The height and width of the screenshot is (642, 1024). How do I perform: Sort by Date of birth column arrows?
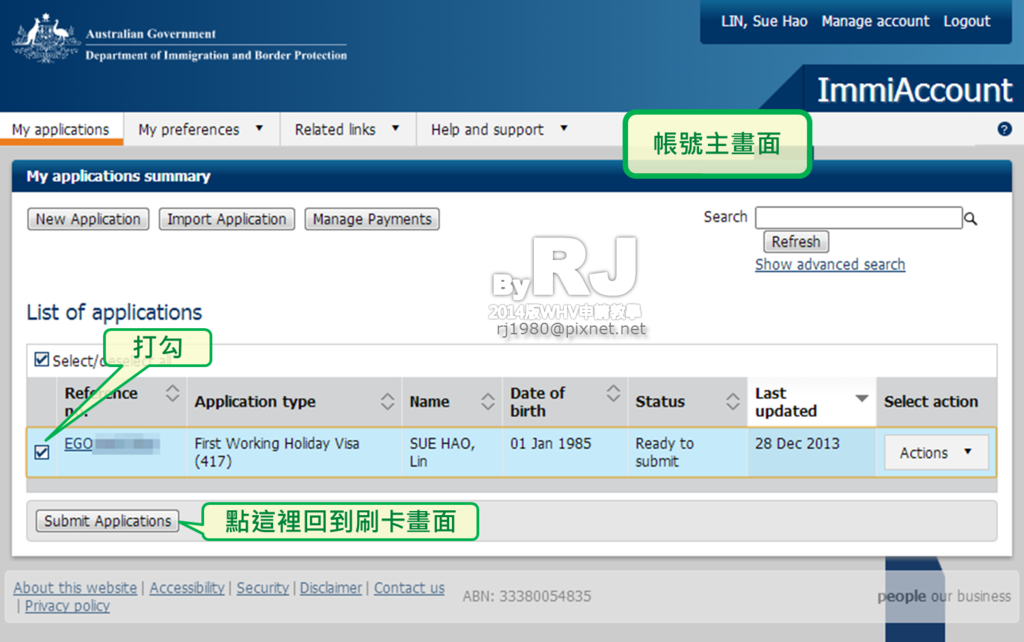tap(613, 393)
